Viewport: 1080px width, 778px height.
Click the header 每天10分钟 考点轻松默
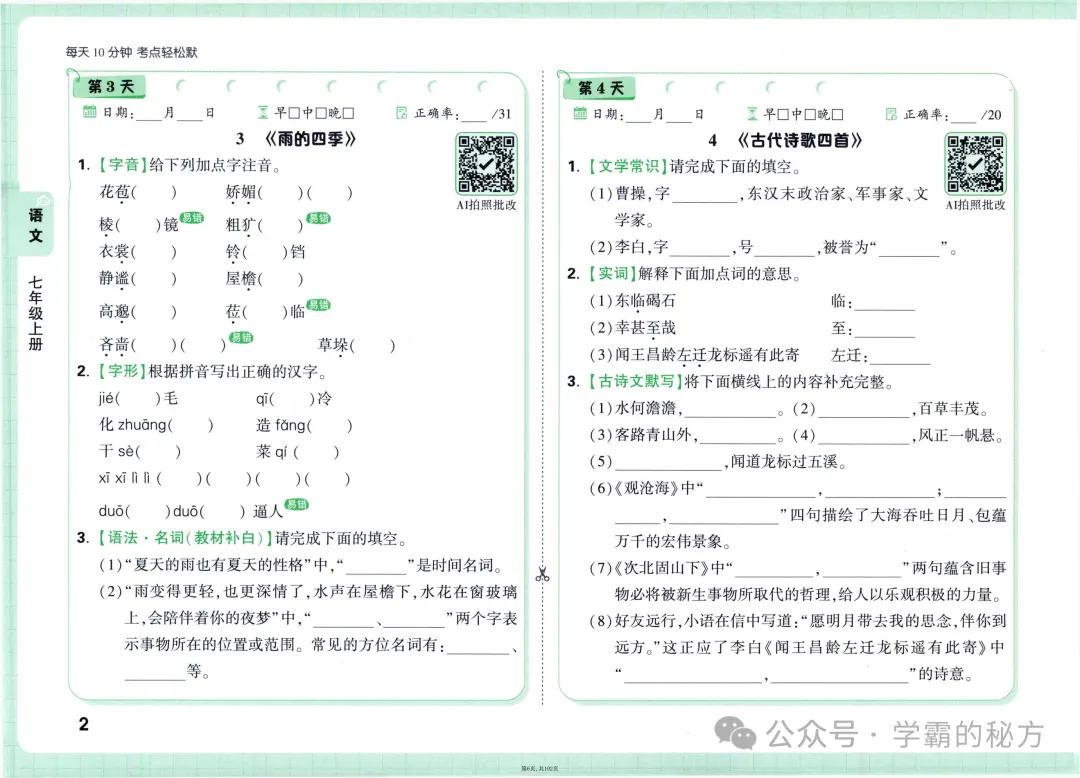pos(132,52)
